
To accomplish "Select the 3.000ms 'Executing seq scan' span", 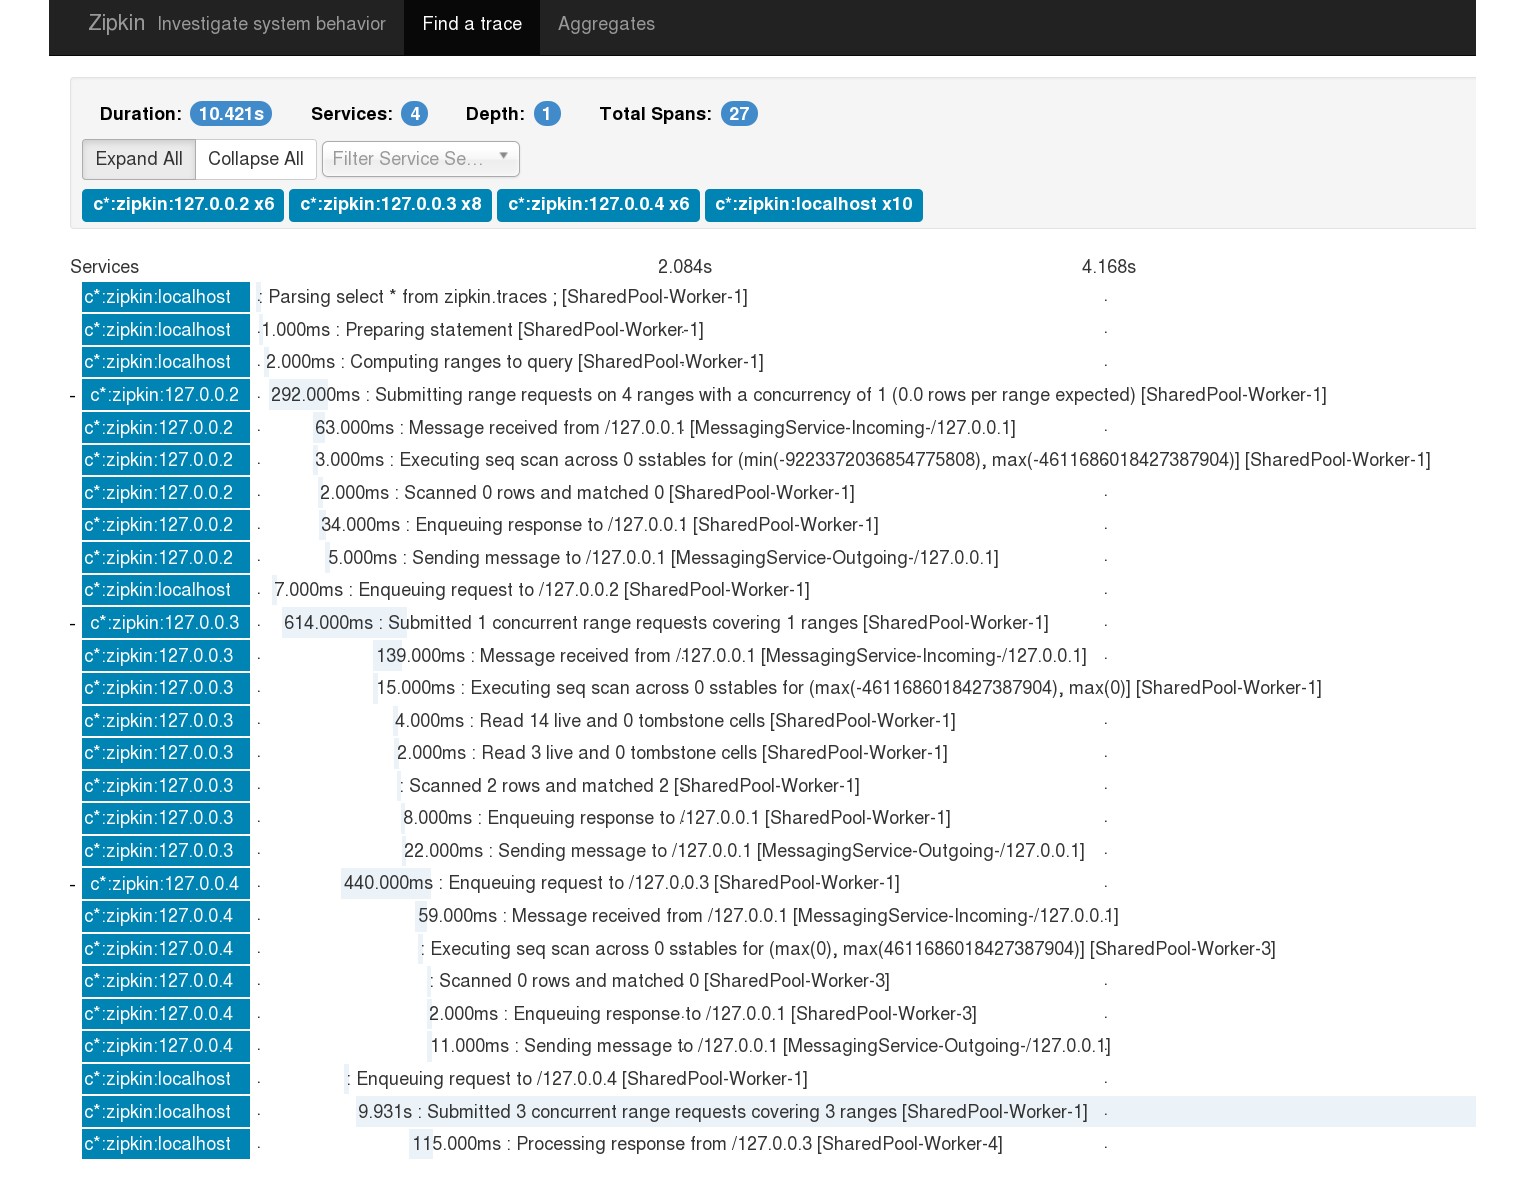I will click(873, 460).
